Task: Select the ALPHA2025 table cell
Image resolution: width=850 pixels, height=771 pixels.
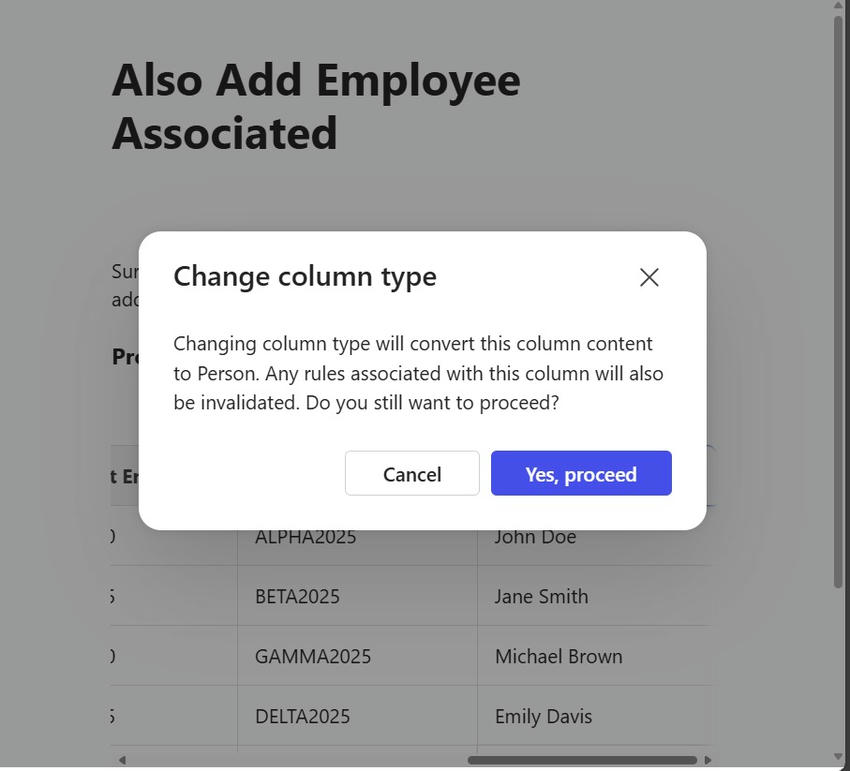Action: [306, 536]
